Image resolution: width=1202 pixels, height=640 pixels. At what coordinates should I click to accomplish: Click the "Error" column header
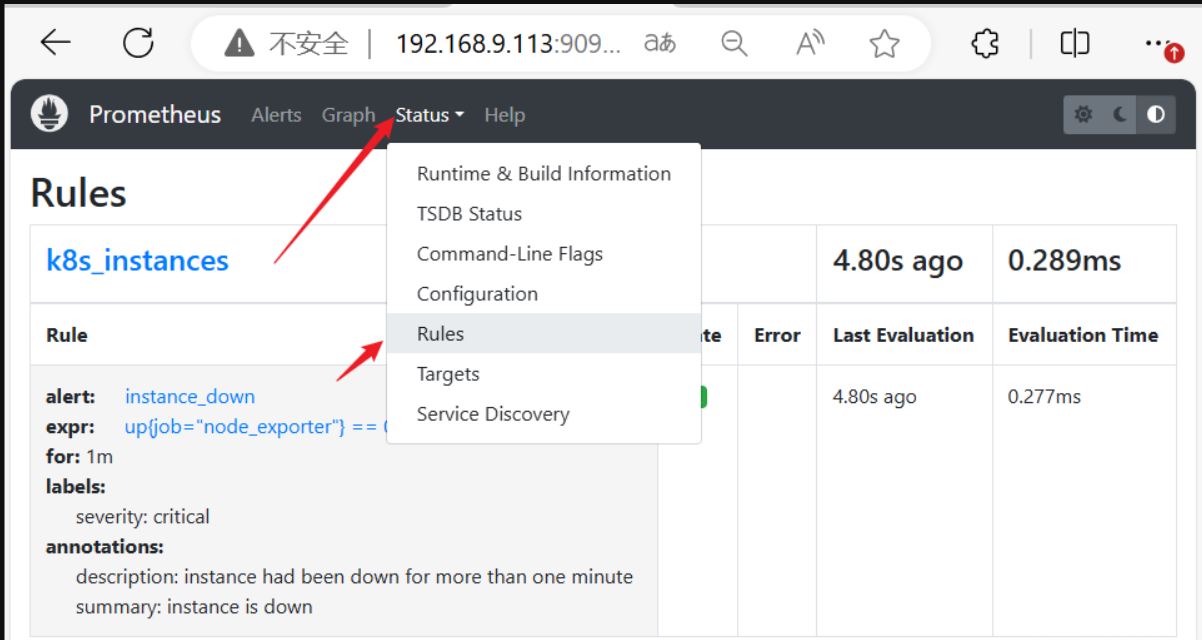click(777, 335)
